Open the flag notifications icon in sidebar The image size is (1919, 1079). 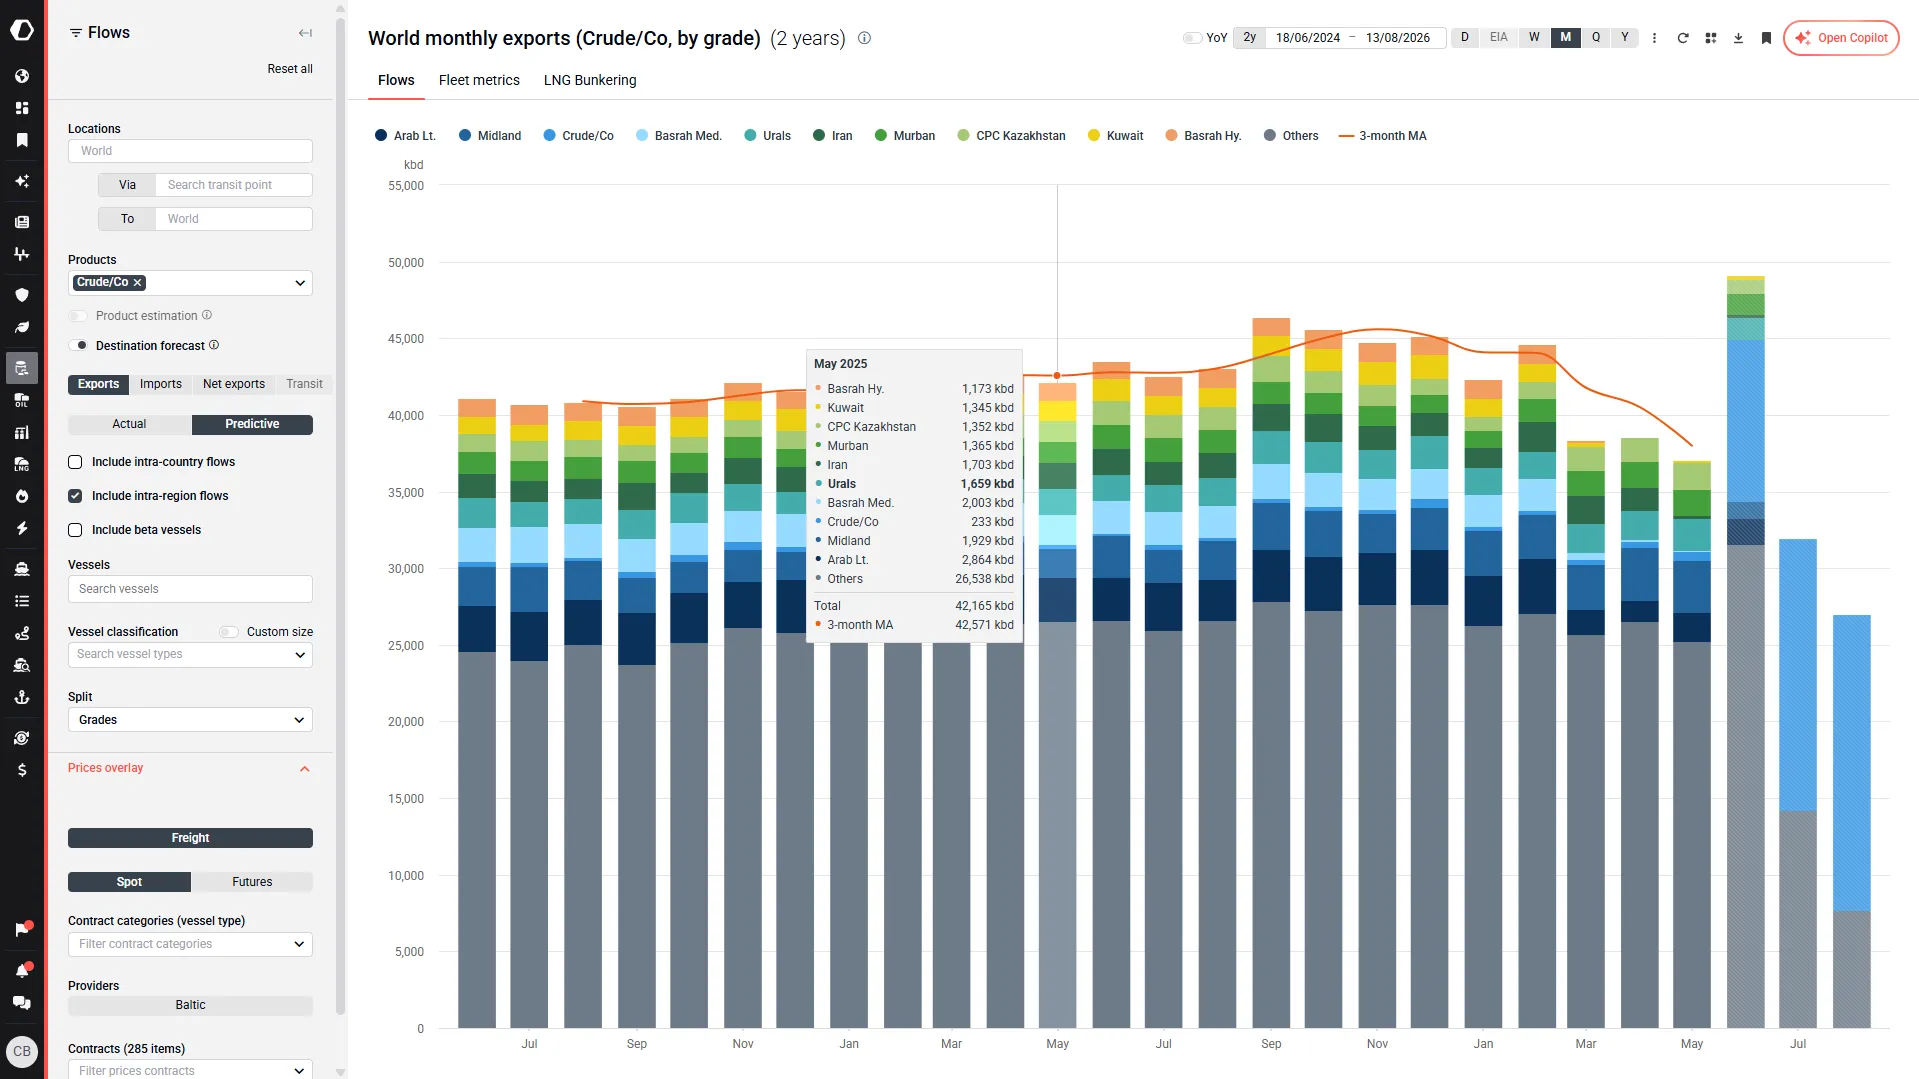coord(22,930)
